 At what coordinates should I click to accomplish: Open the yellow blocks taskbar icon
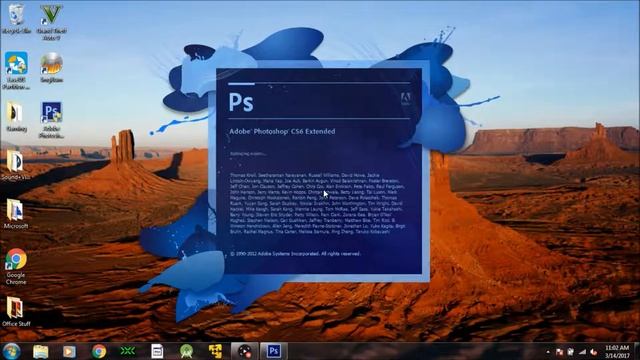tap(216, 351)
